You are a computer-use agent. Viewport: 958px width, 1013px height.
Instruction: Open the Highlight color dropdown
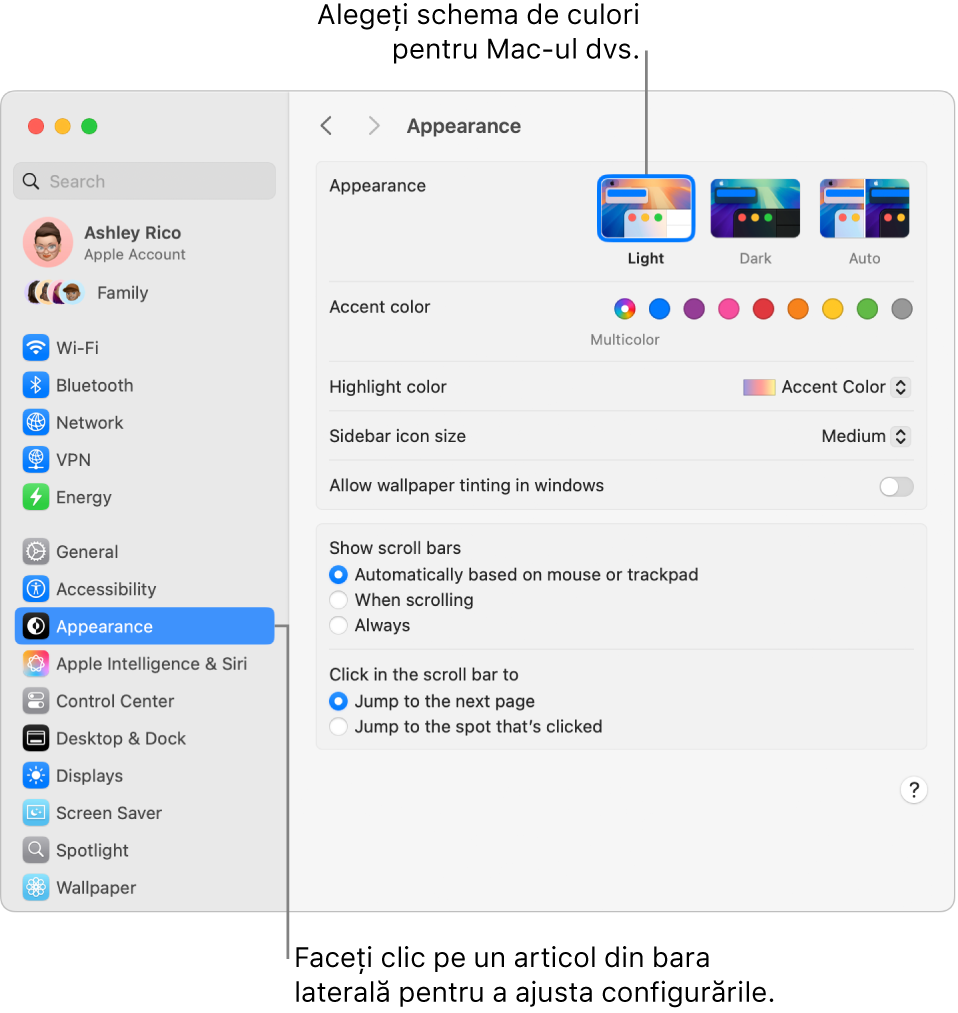825,387
